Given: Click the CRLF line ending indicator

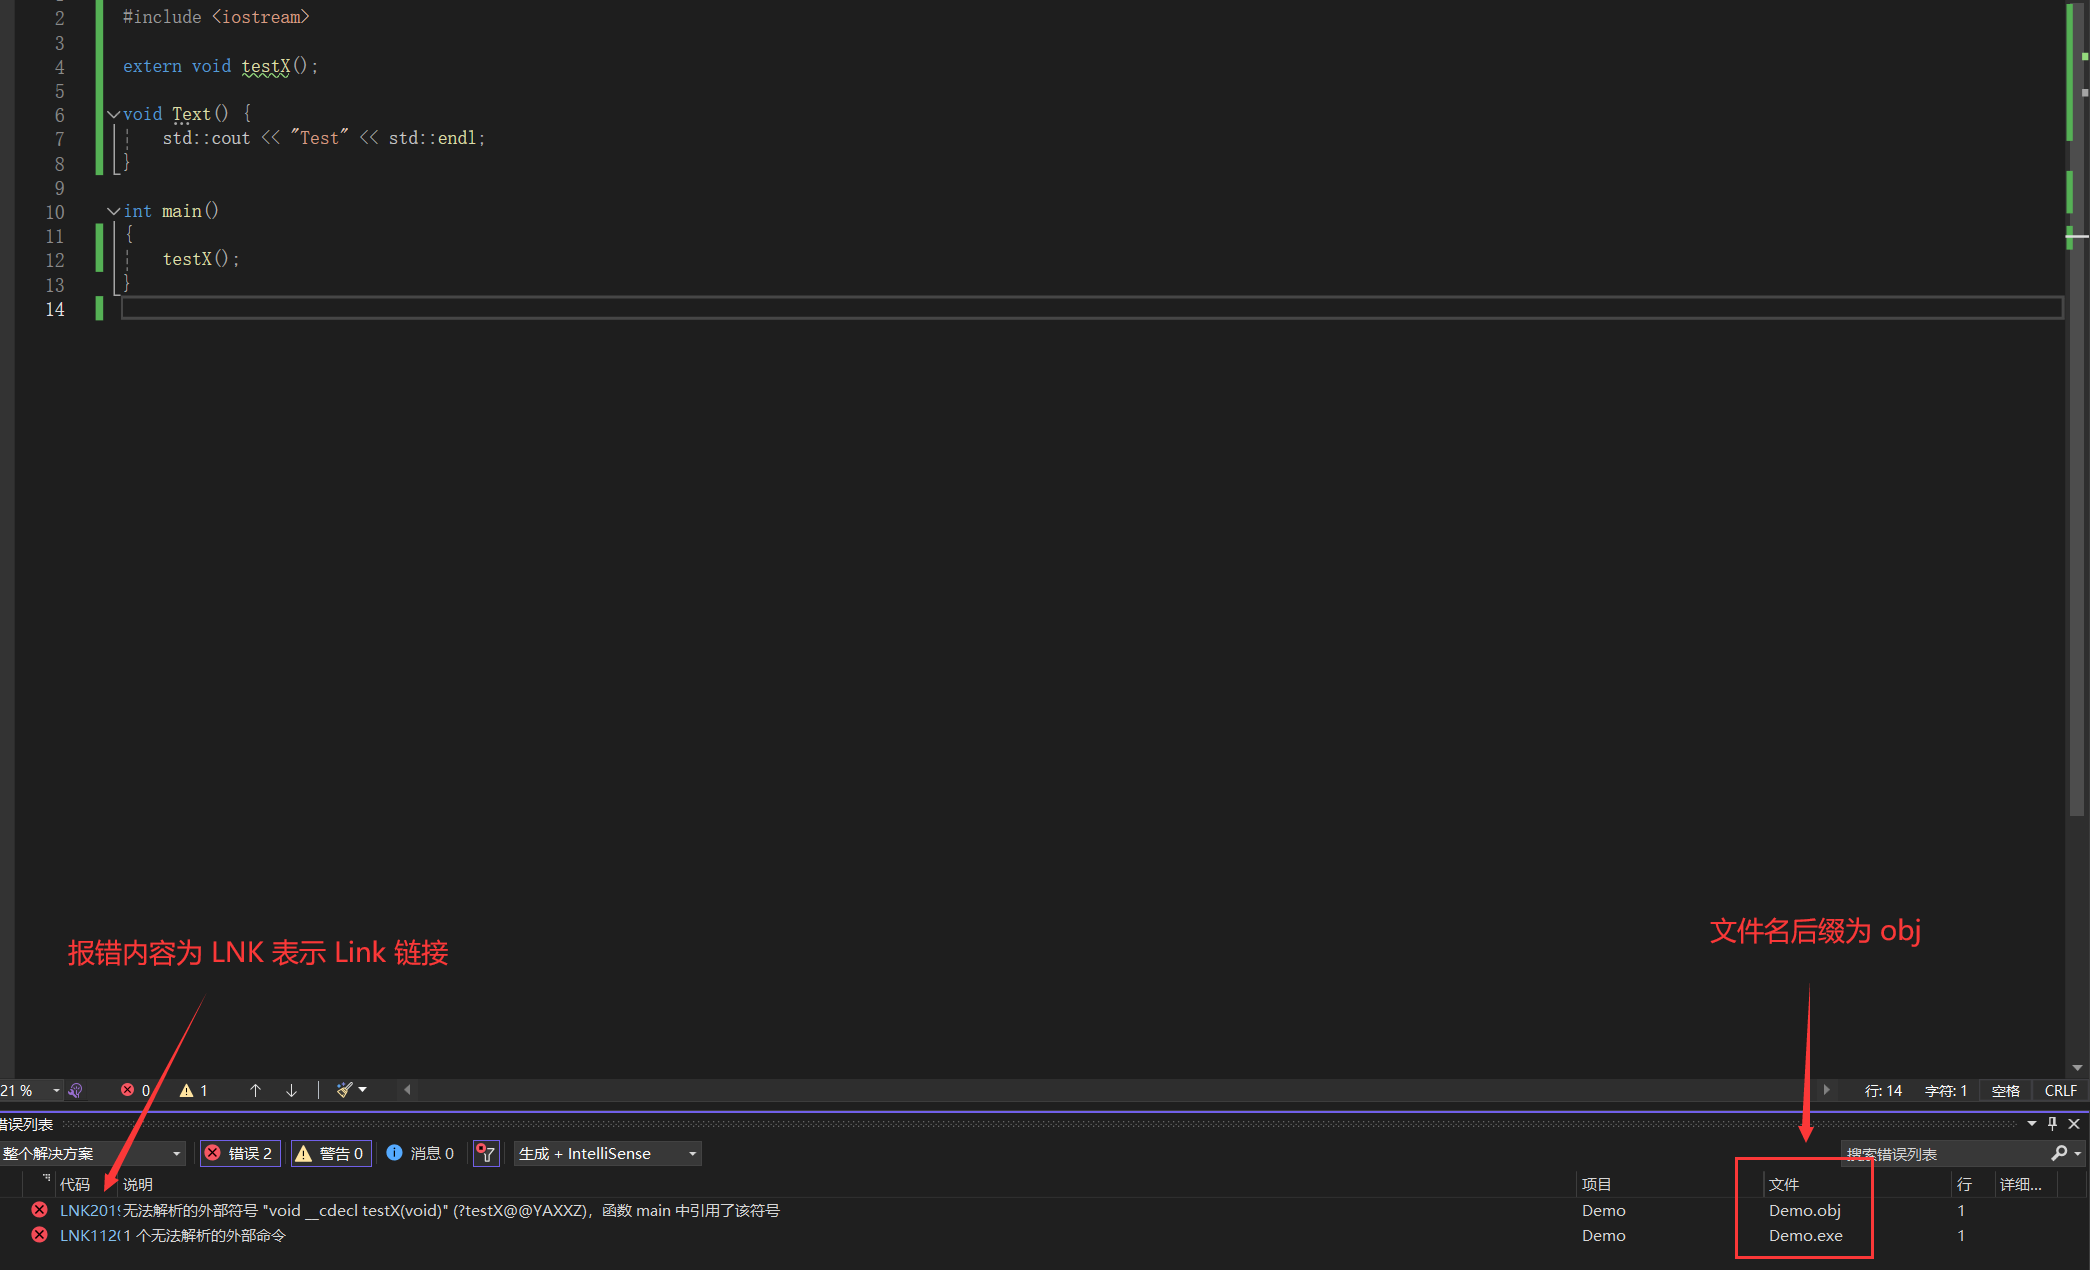Looking at the screenshot, I should coord(2060,1090).
